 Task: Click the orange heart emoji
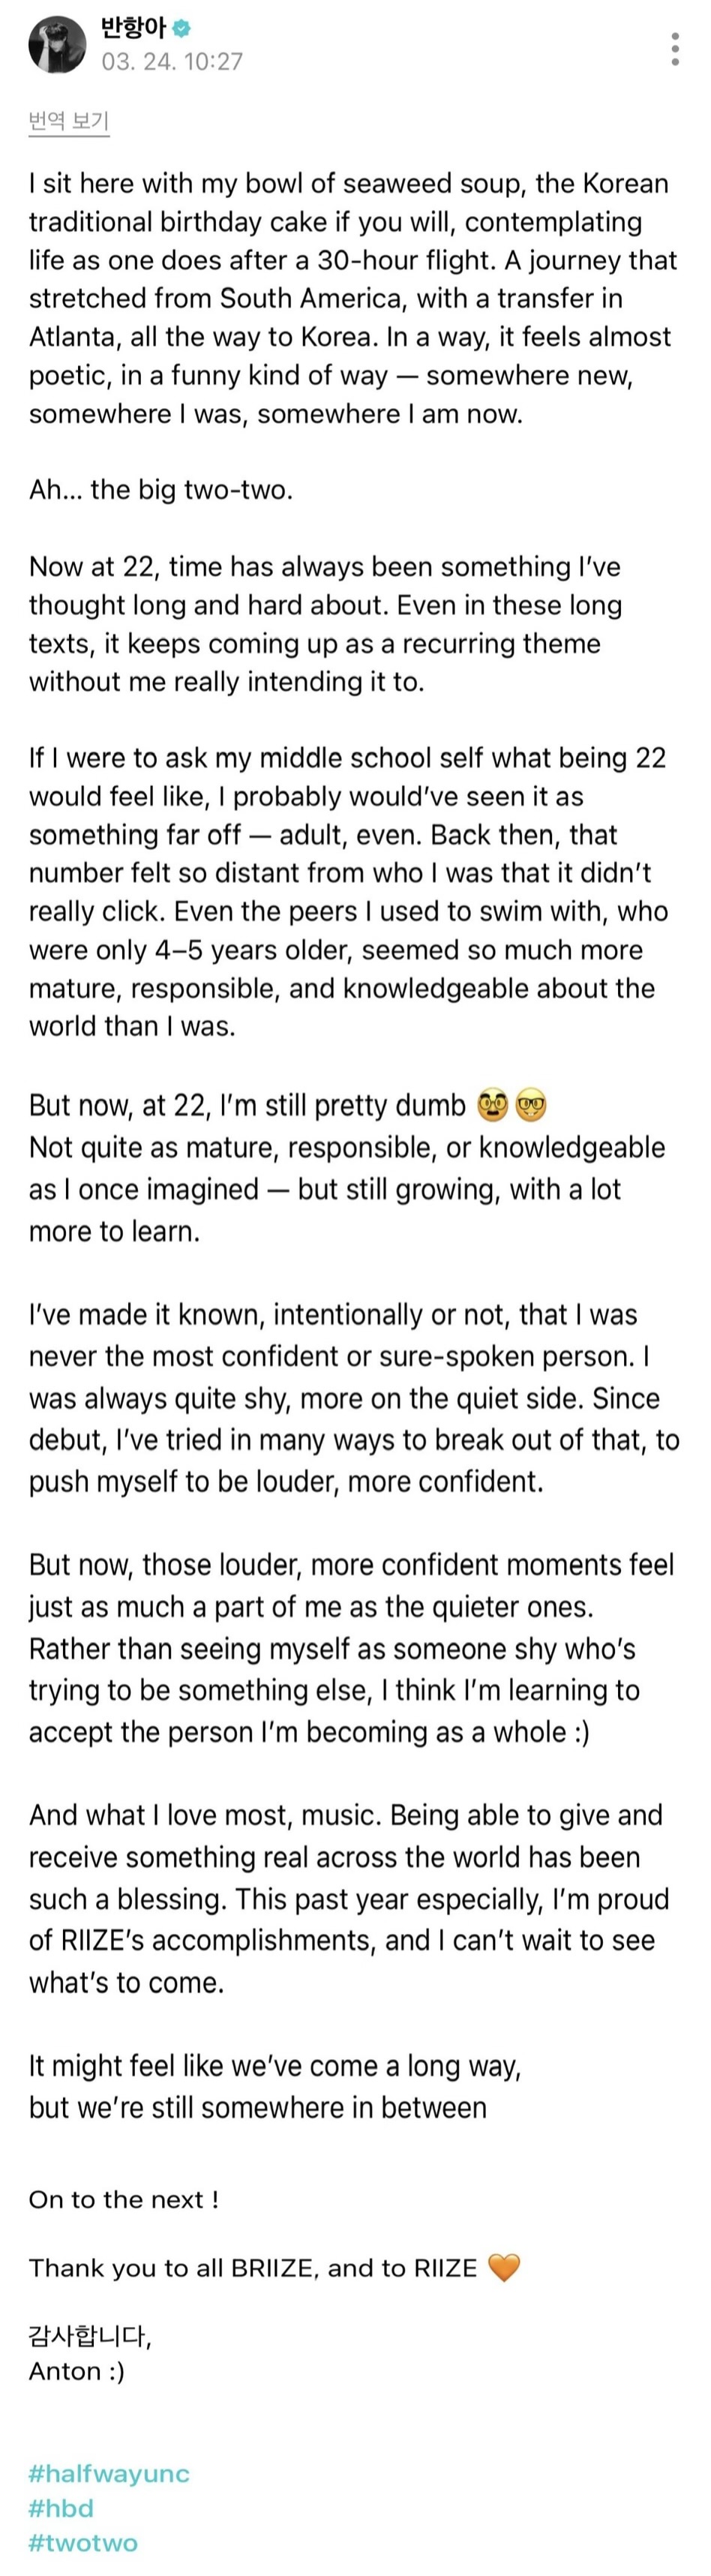tap(504, 2267)
